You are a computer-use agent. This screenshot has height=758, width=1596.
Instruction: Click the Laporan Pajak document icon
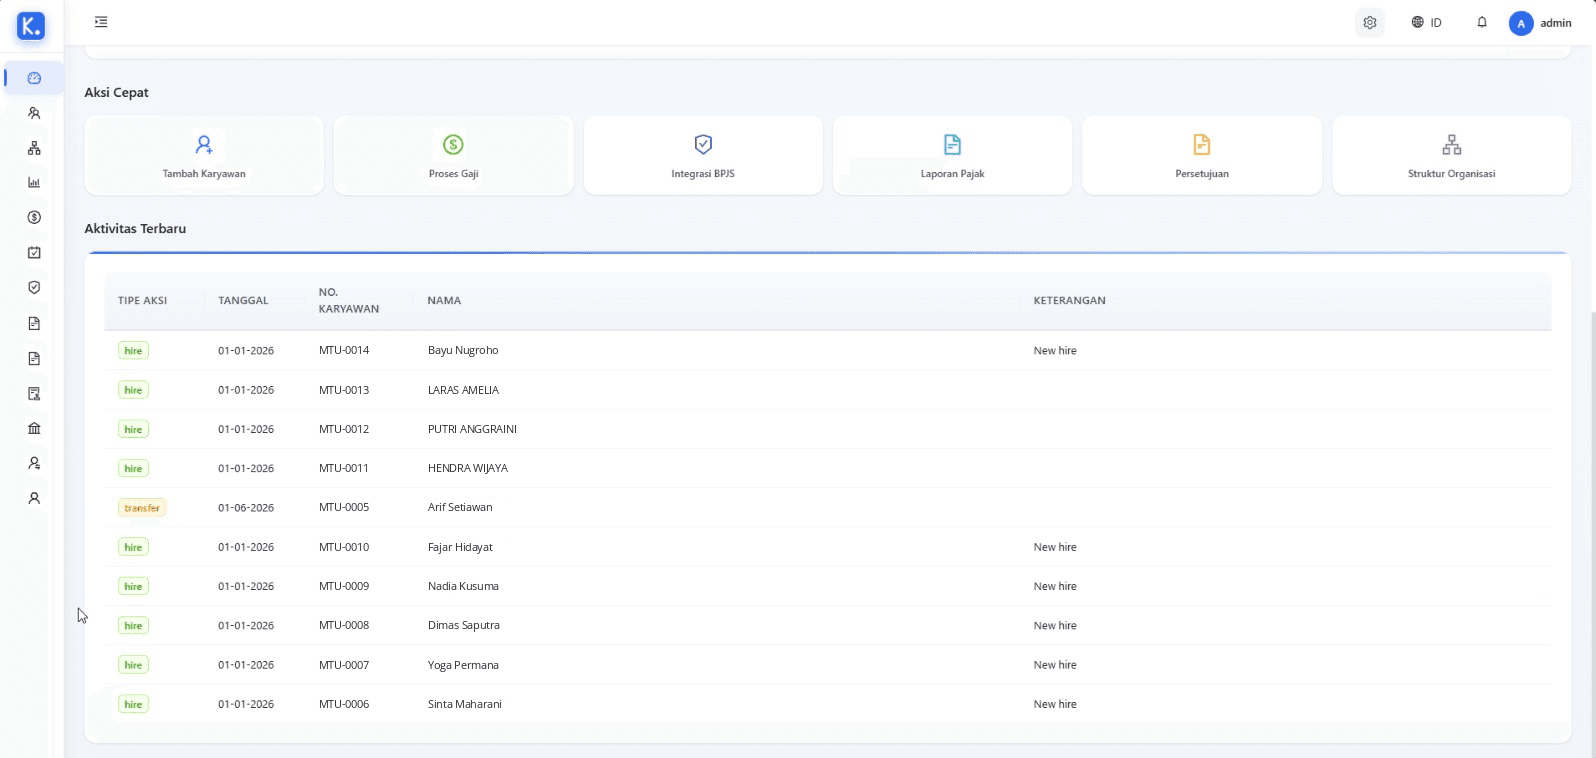tap(953, 145)
